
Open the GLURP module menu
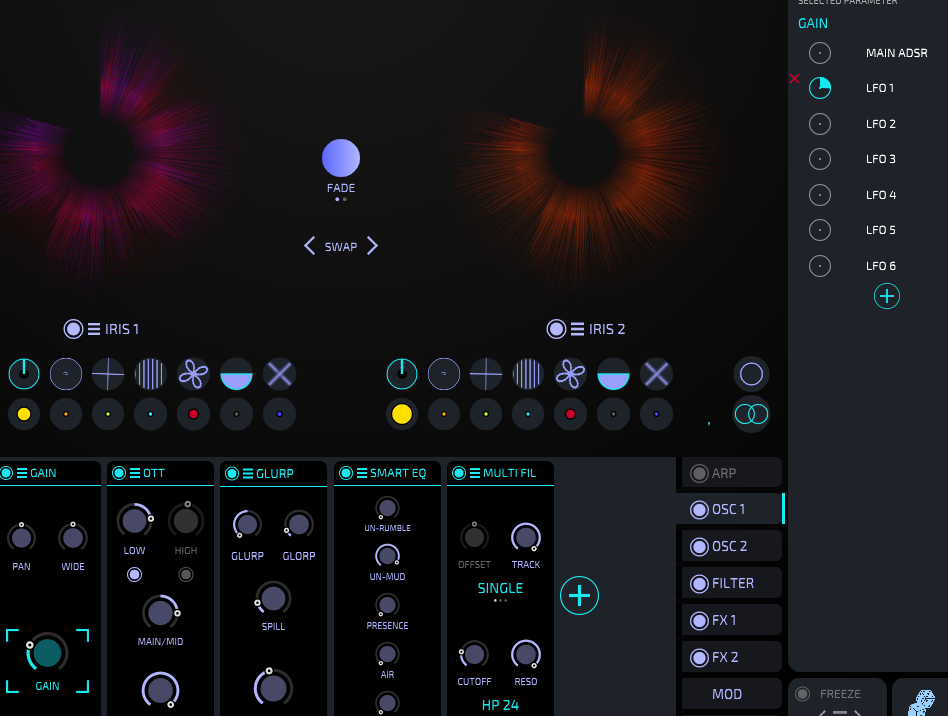(x=248, y=474)
